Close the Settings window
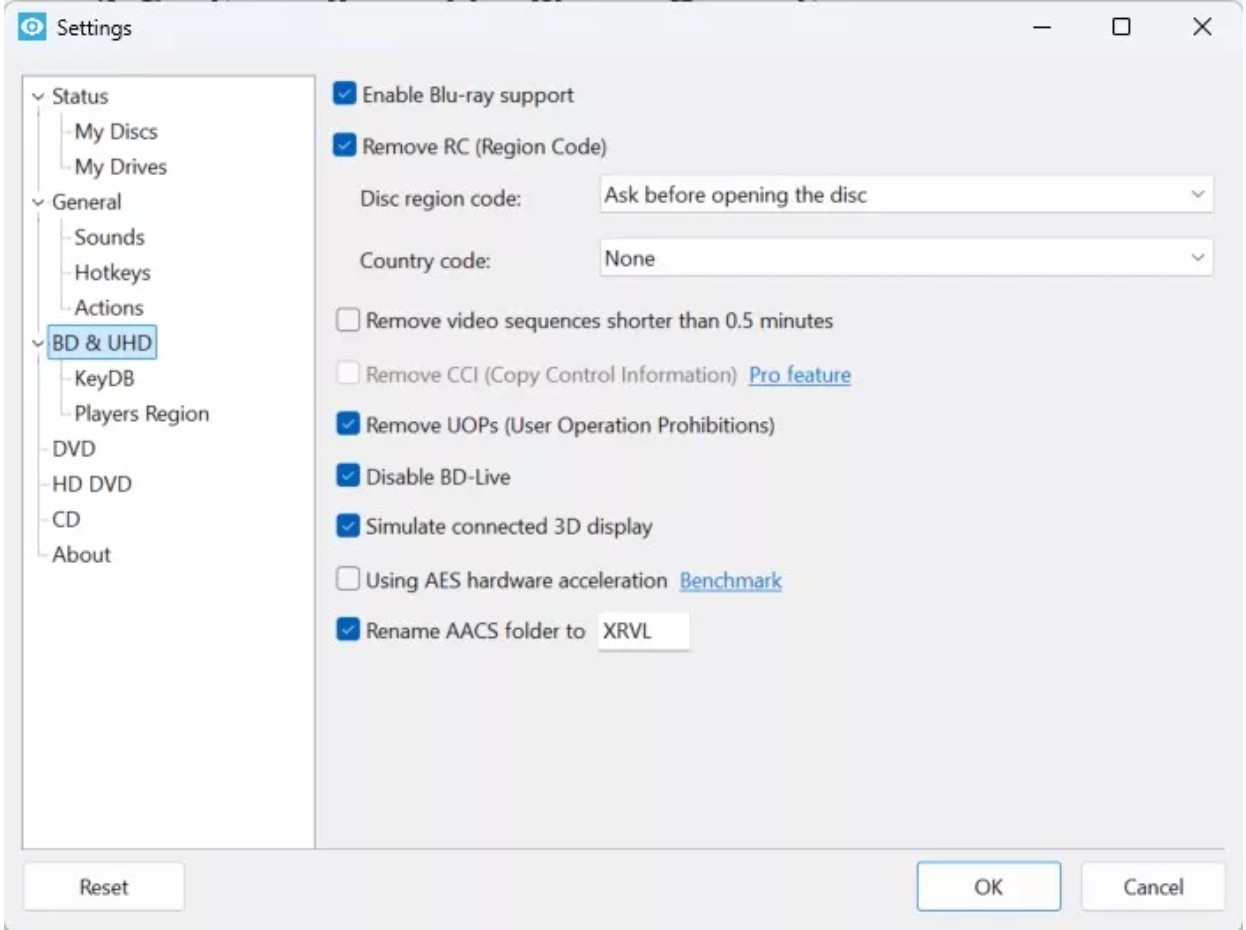Image resolution: width=1246 pixels, height=930 pixels. [1202, 28]
